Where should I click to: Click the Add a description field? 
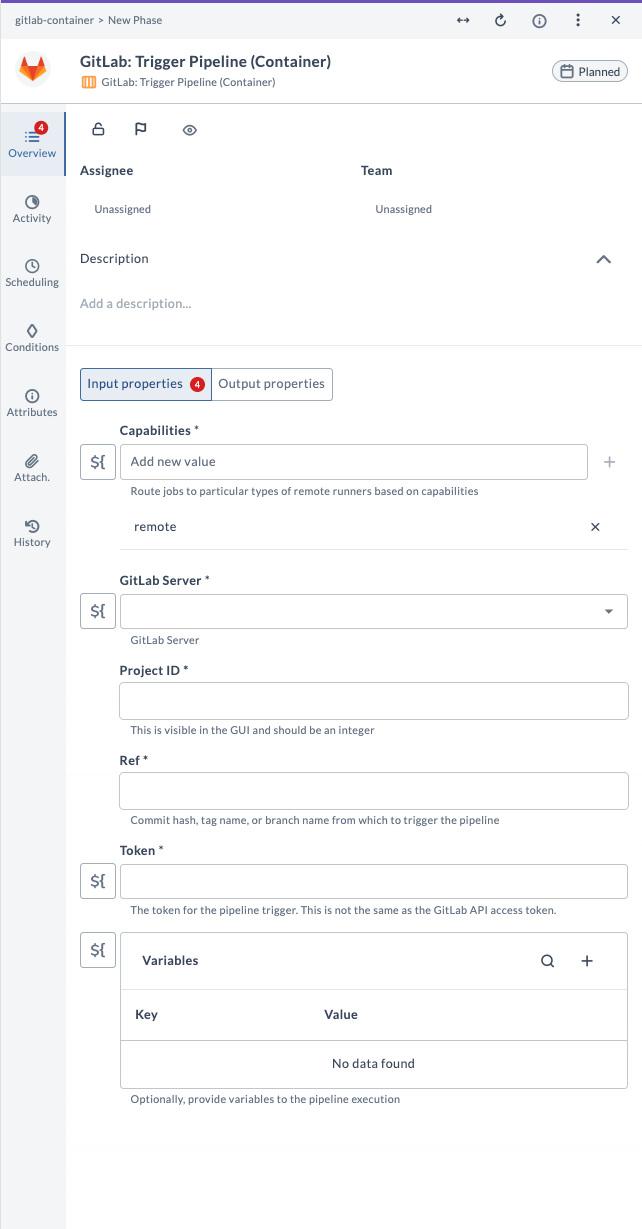[x=135, y=303]
